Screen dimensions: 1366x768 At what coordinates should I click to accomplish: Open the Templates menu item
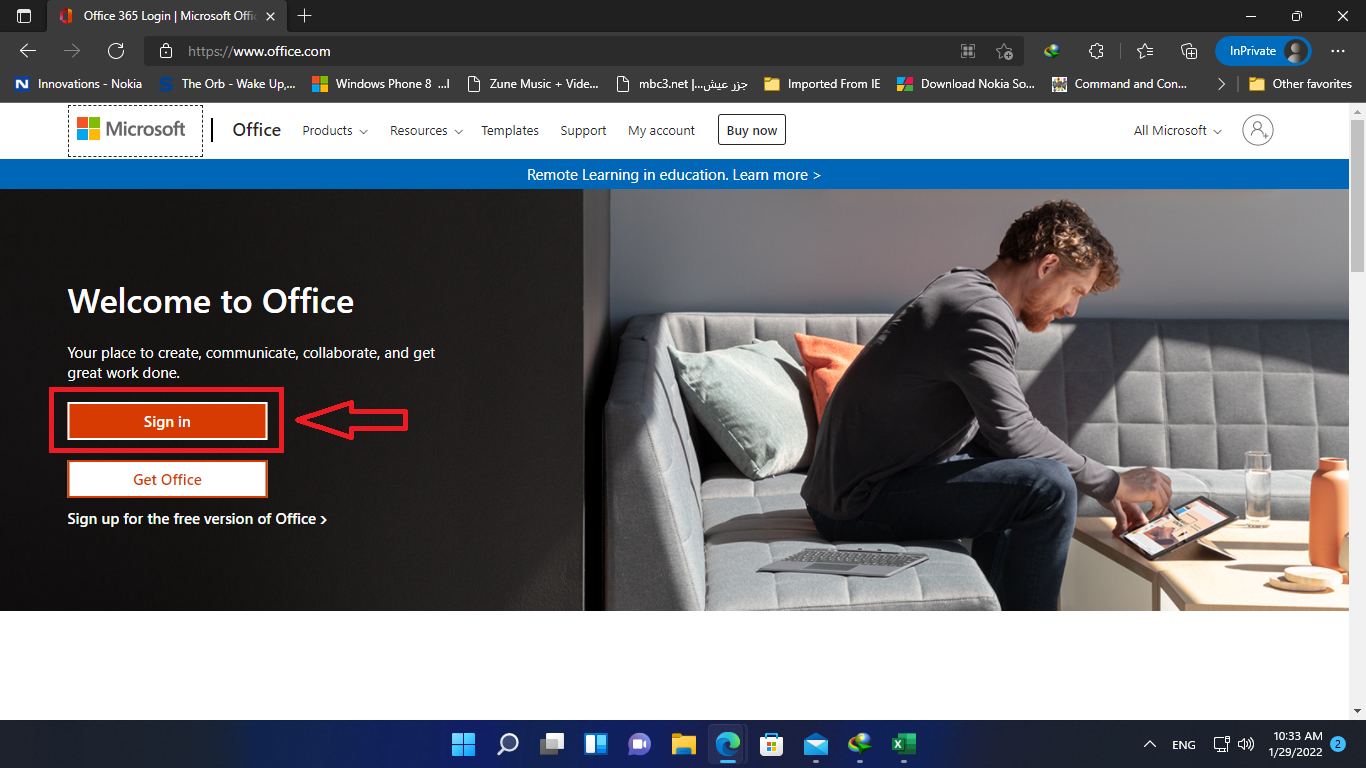510,131
